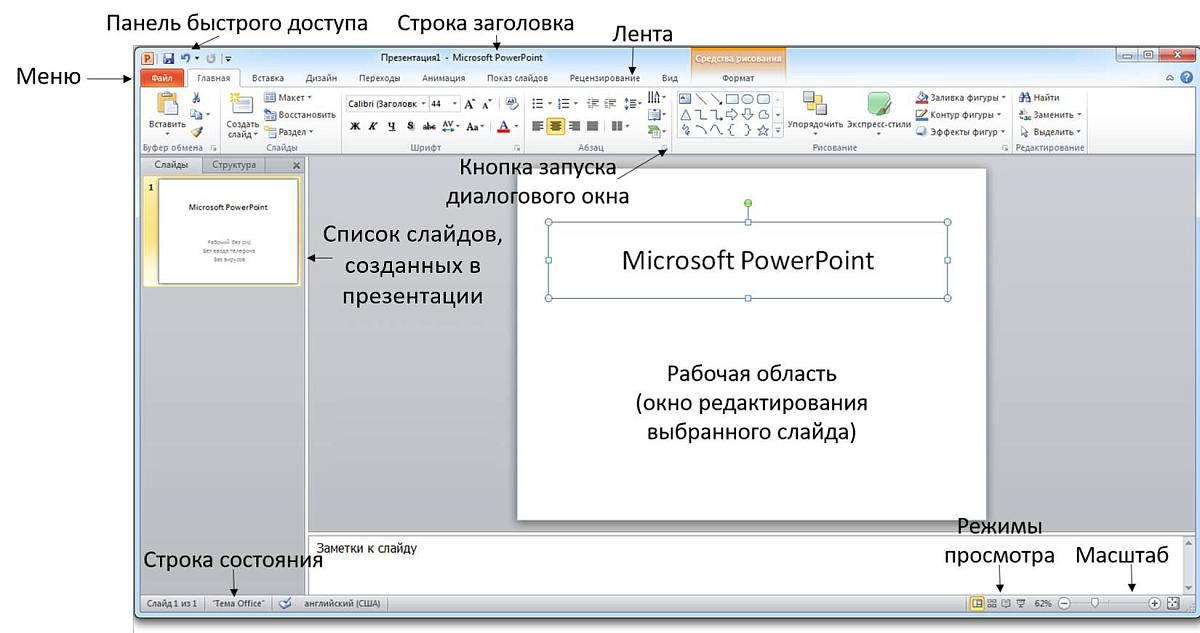Open the font name Calibri dropdown

pos(423,103)
